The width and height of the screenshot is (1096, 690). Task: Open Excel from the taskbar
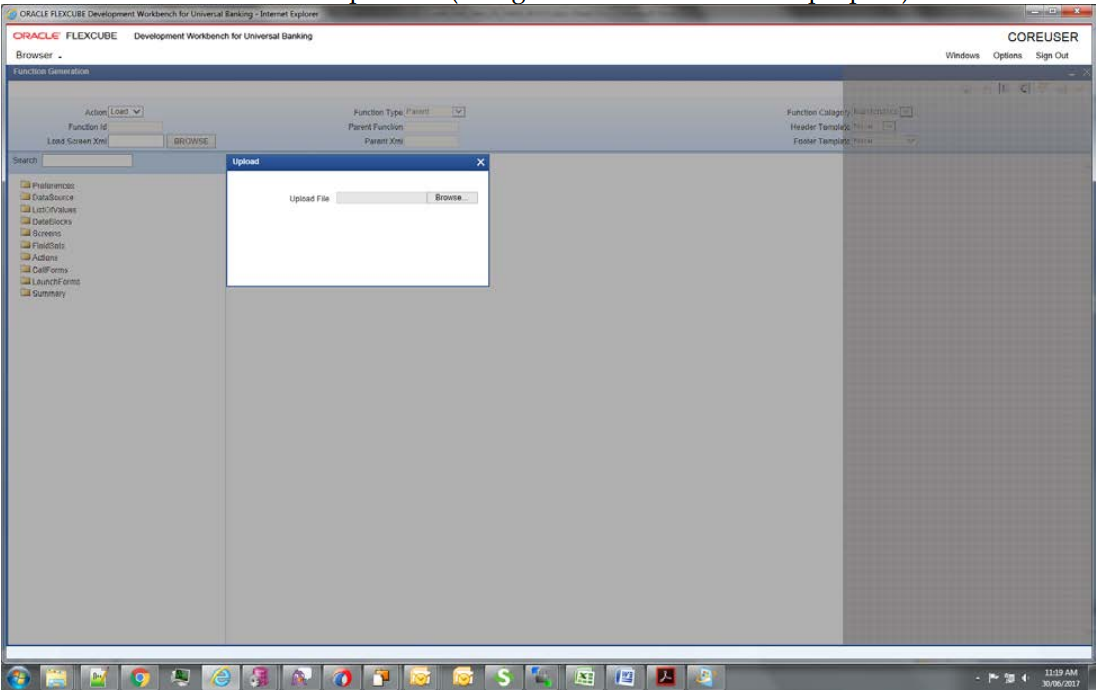pos(584,677)
